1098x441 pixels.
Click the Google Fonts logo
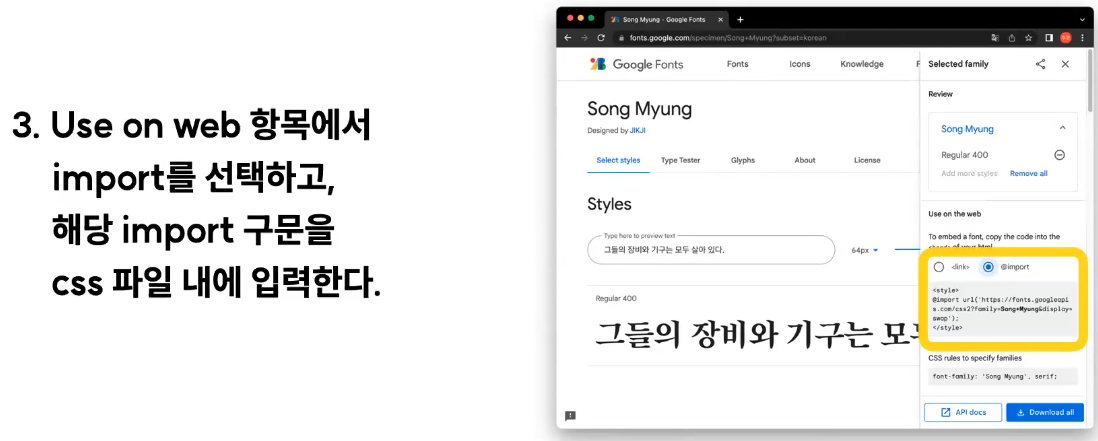tap(637, 64)
